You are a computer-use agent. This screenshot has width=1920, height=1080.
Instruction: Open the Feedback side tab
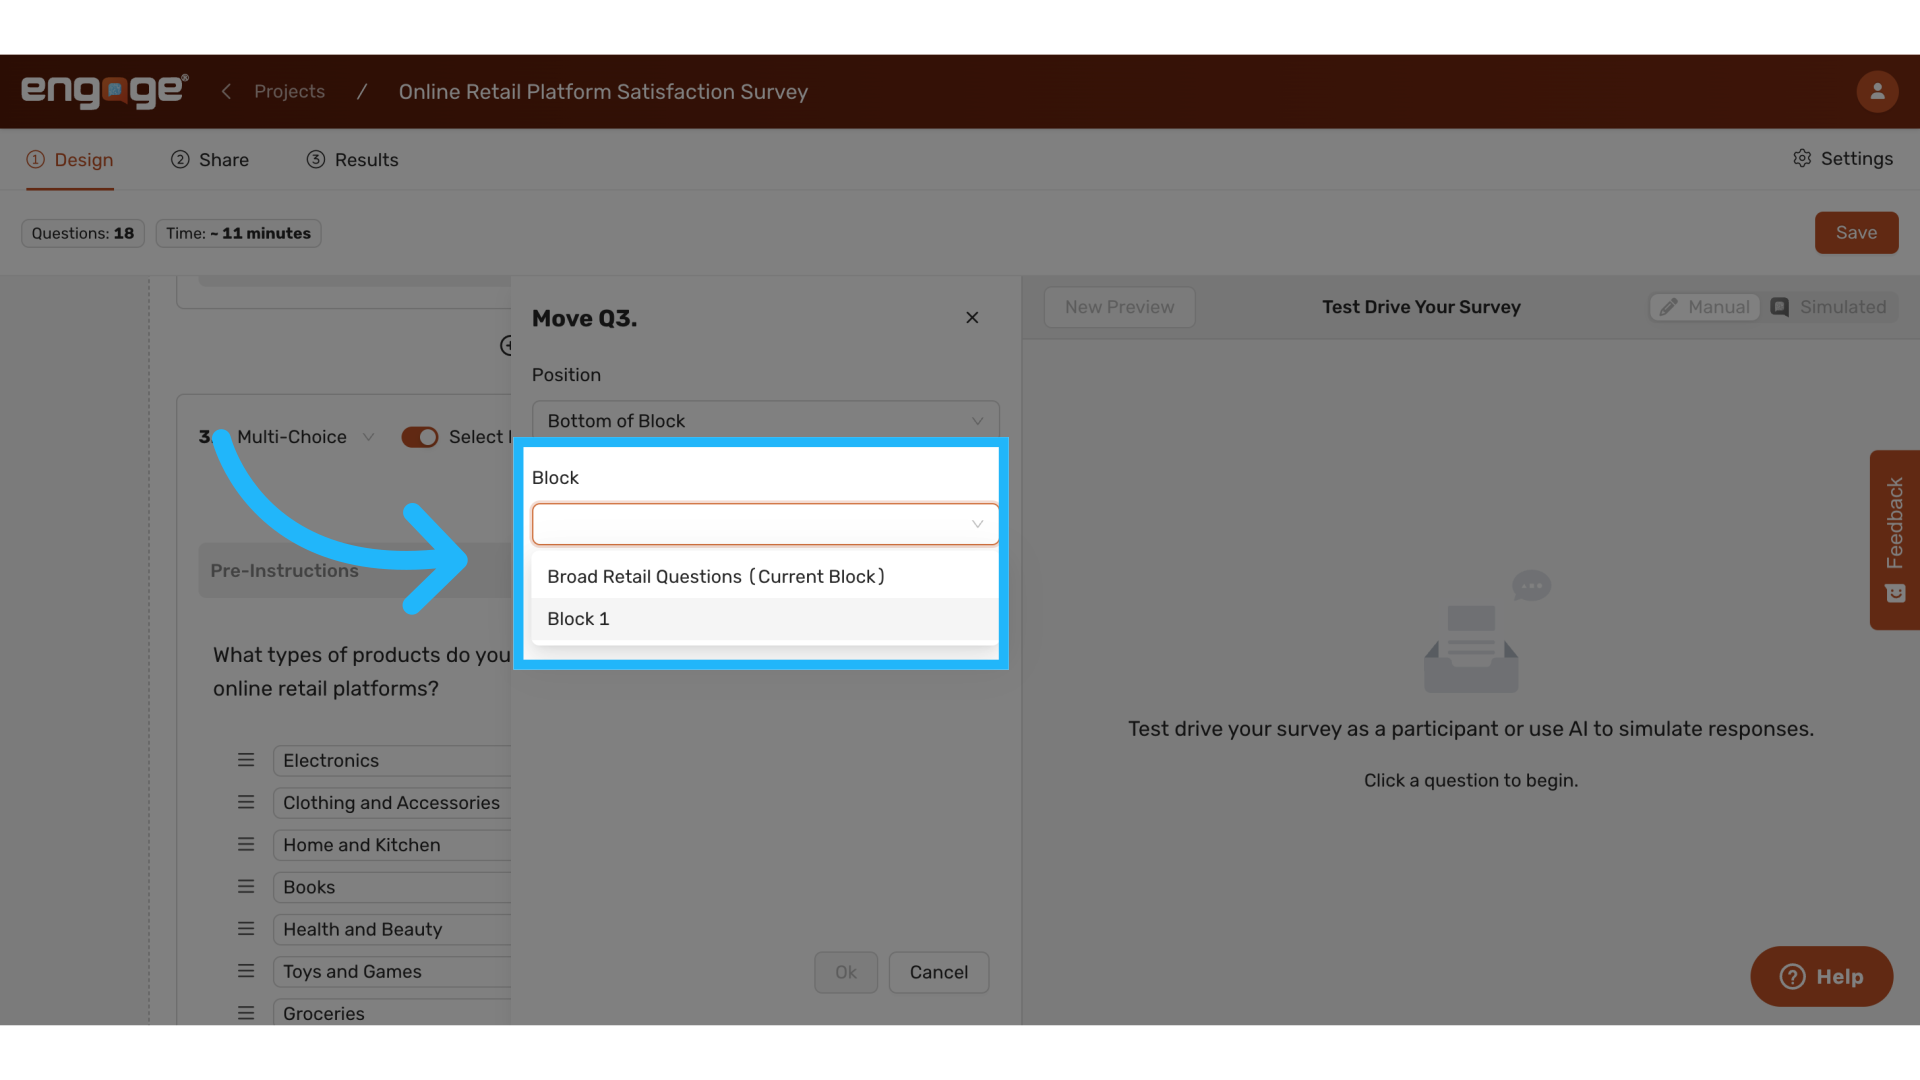[1895, 540]
